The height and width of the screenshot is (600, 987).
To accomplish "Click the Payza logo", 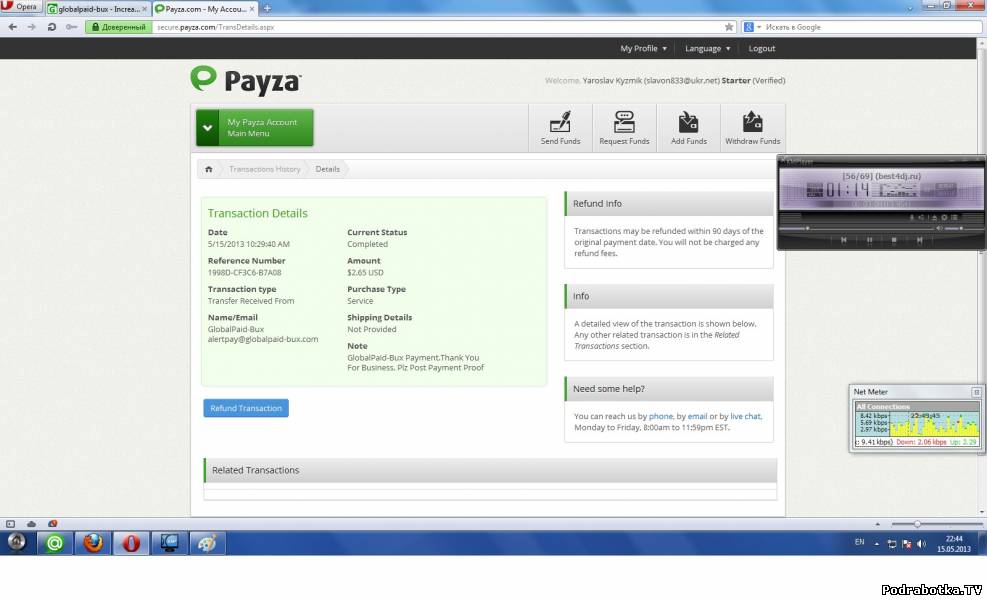I will tap(246, 80).
